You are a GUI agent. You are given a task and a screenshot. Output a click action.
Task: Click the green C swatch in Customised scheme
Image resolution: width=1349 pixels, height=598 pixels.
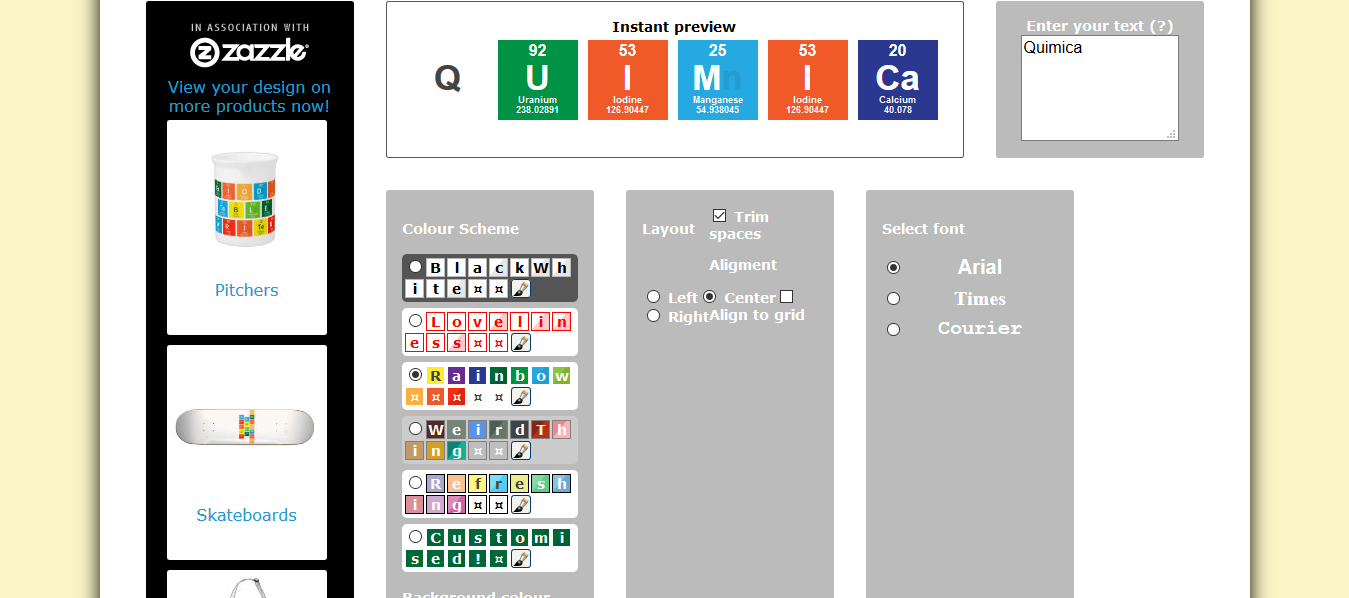coord(435,538)
